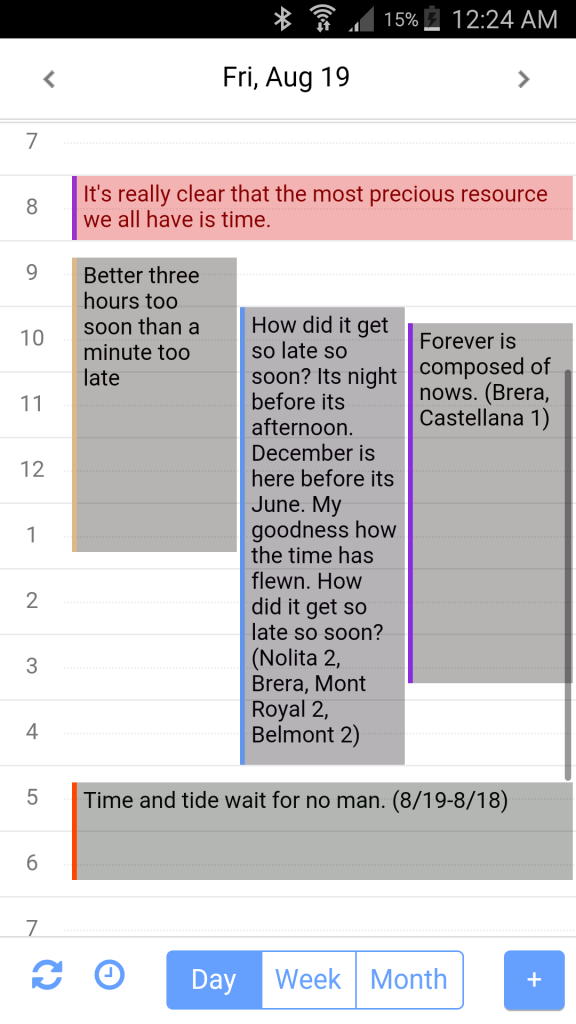Add new event with plus button
The width and height of the screenshot is (576, 1024).
coord(534,980)
